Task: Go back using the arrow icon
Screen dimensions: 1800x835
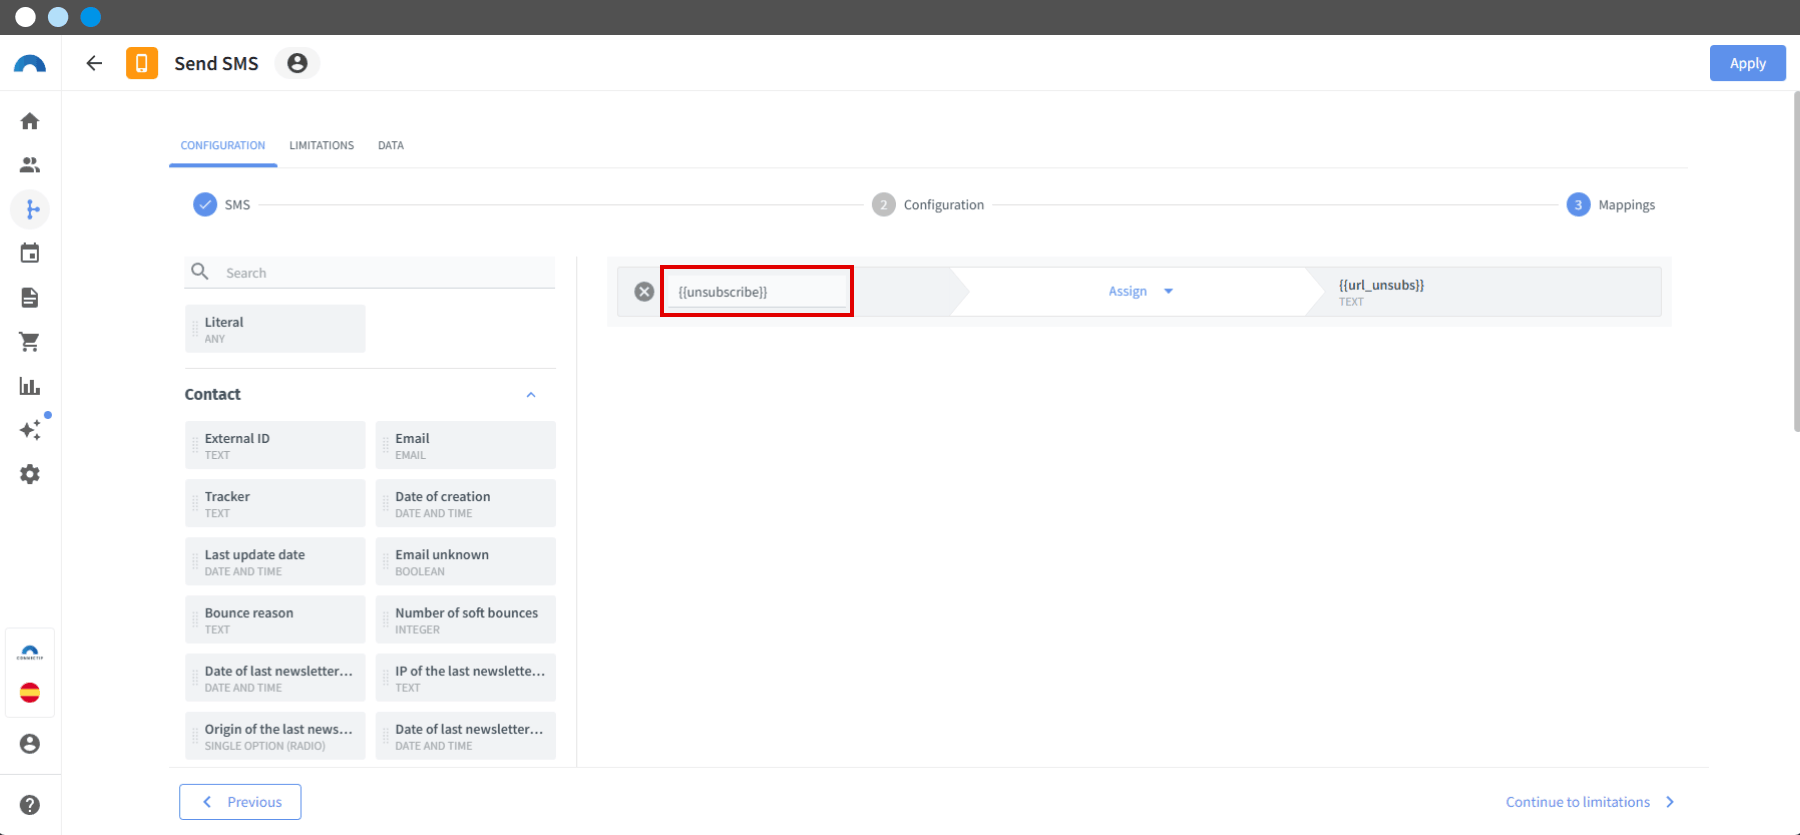Action: [94, 63]
